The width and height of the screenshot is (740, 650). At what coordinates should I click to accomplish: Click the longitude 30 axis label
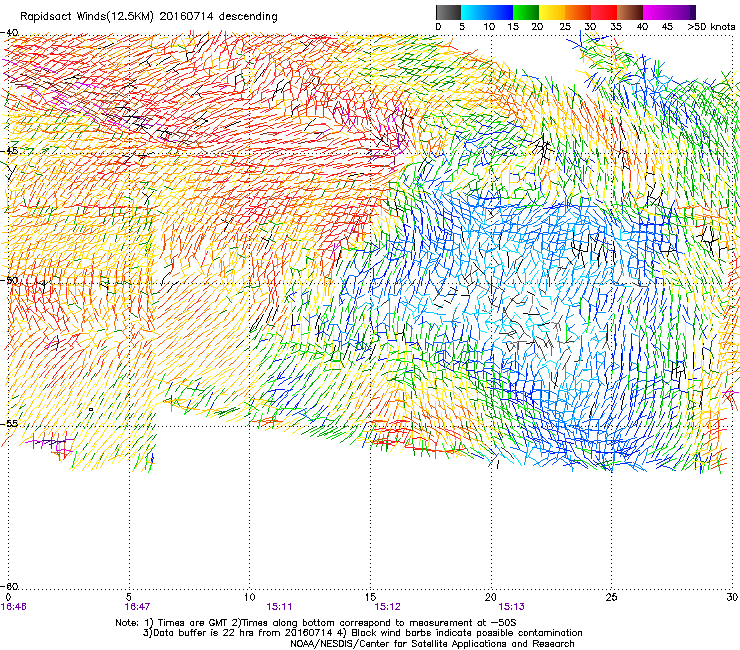(732, 597)
